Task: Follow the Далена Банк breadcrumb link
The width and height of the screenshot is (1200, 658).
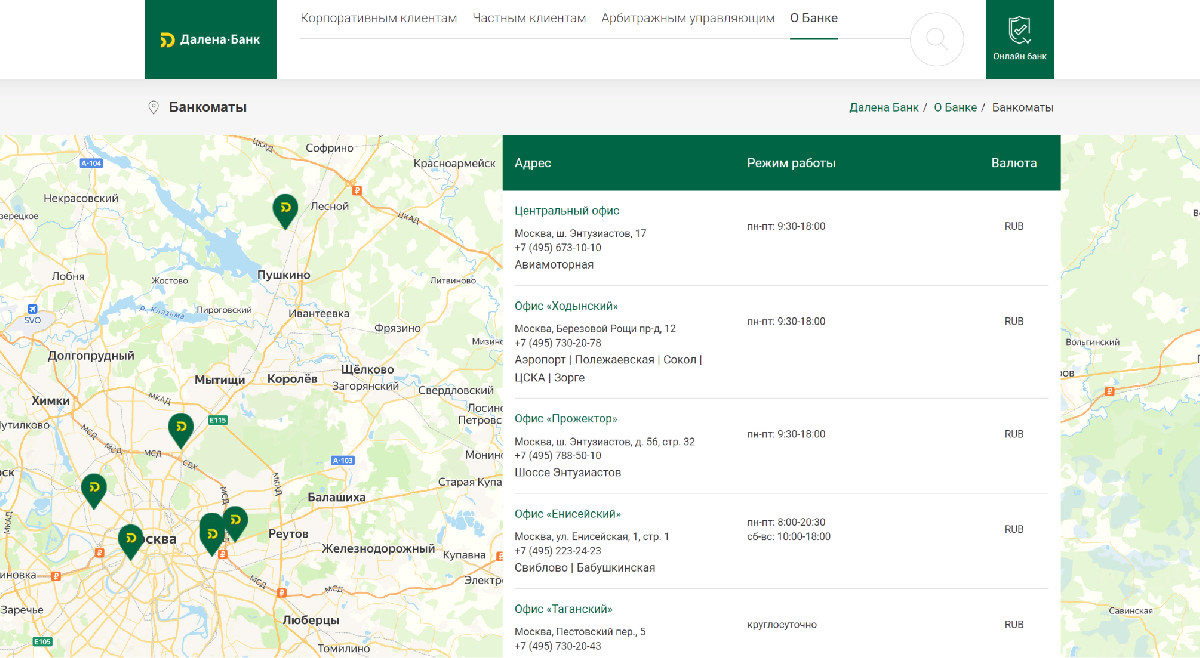Action: pos(884,108)
